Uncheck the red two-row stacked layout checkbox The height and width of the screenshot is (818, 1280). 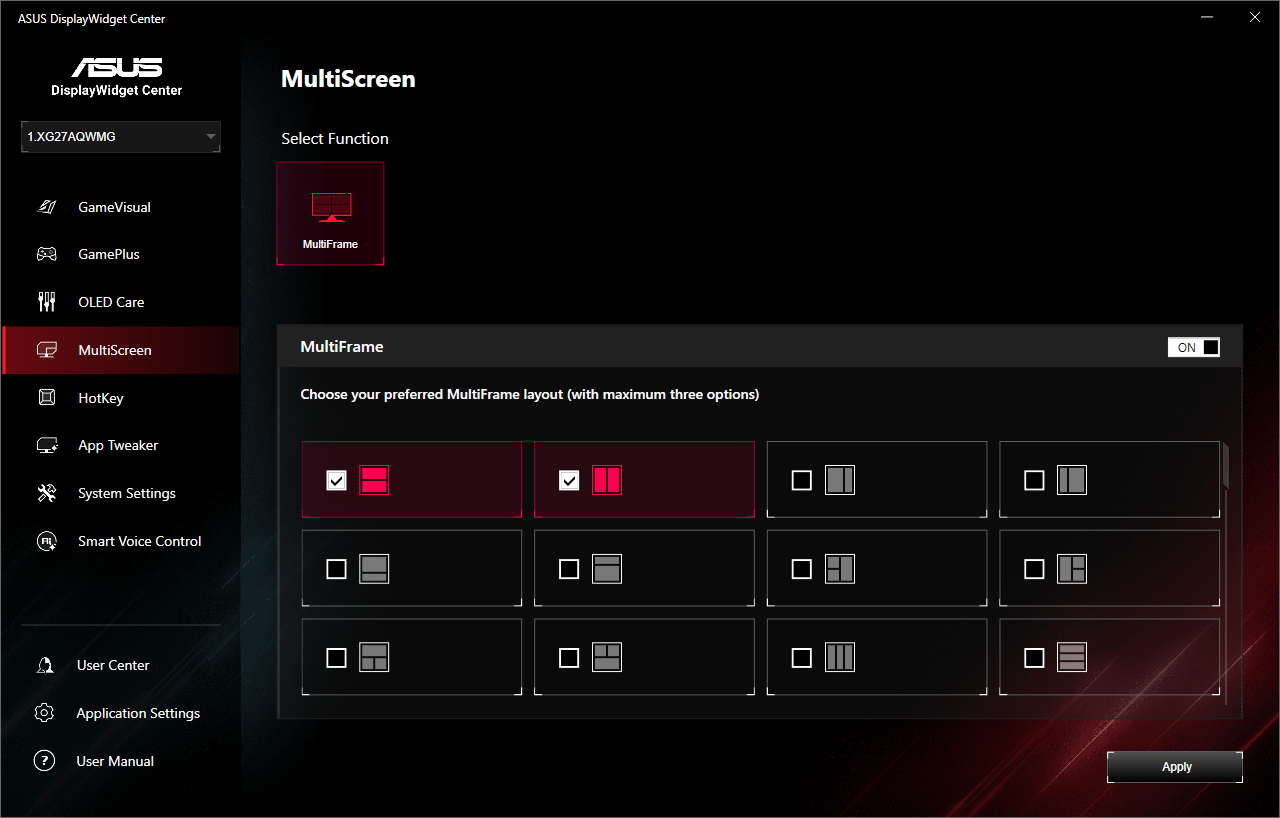(x=337, y=481)
